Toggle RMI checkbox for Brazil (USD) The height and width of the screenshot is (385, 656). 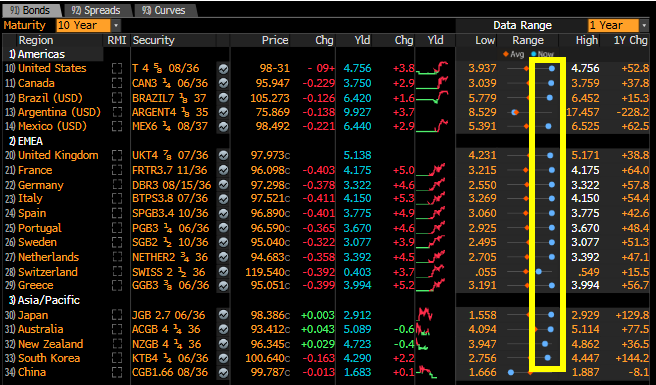click(x=117, y=98)
